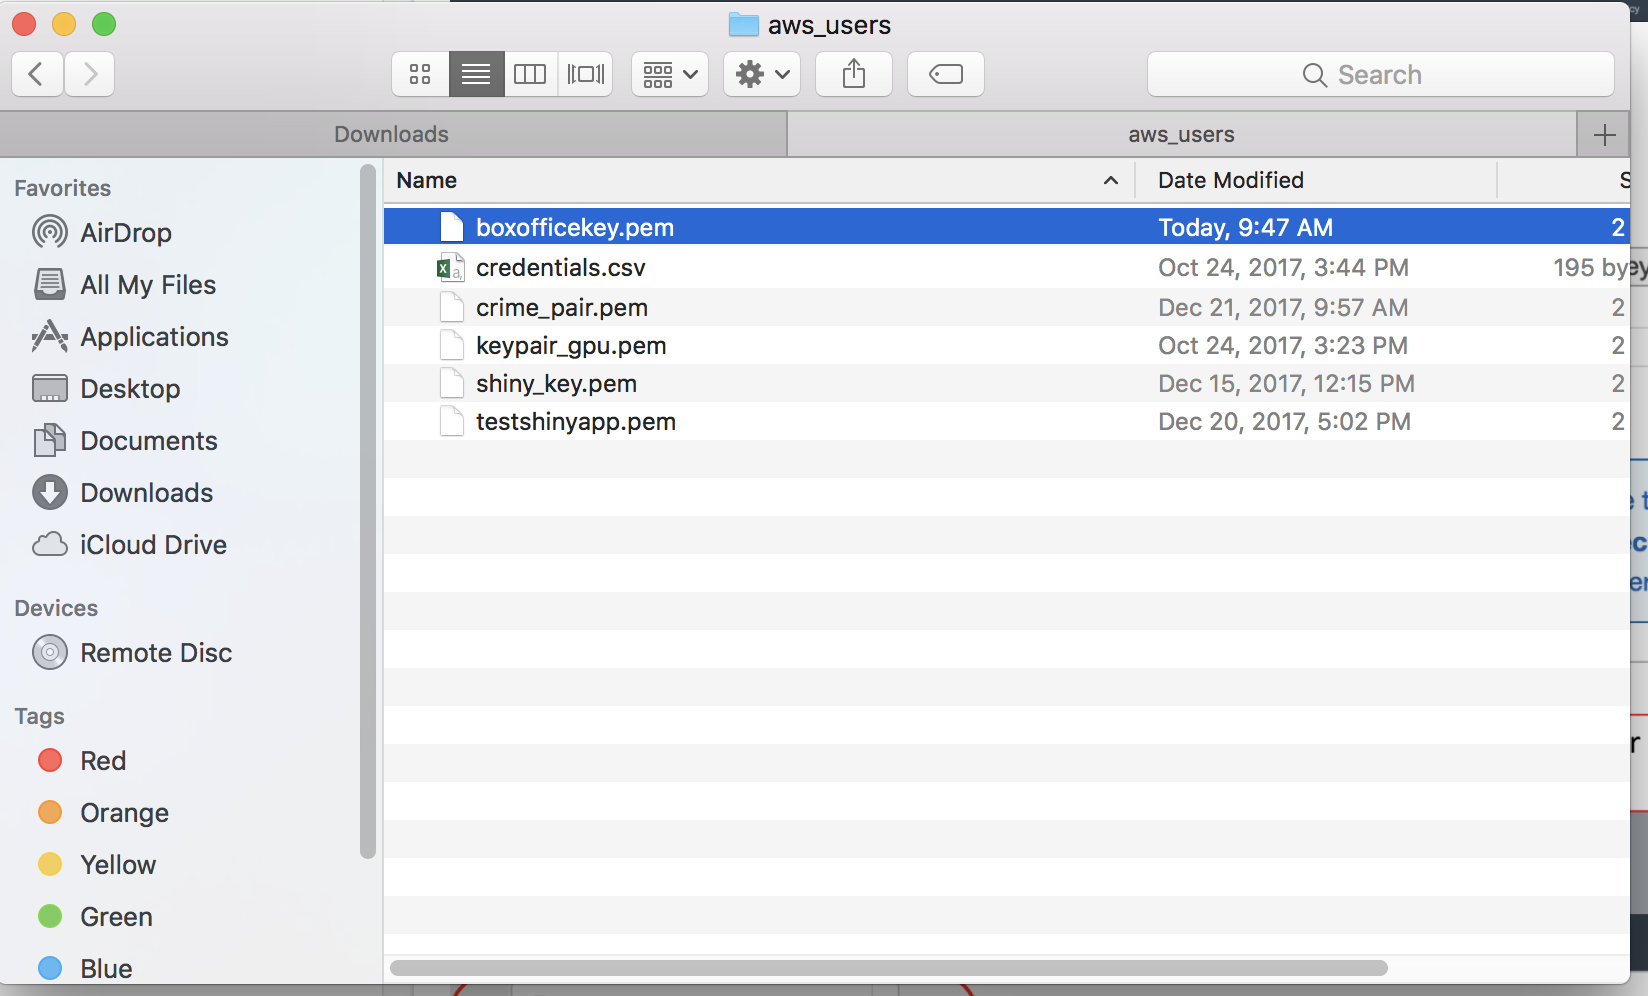Enable Cover Flow view
The image size is (1648, 996).
[586, 75]
